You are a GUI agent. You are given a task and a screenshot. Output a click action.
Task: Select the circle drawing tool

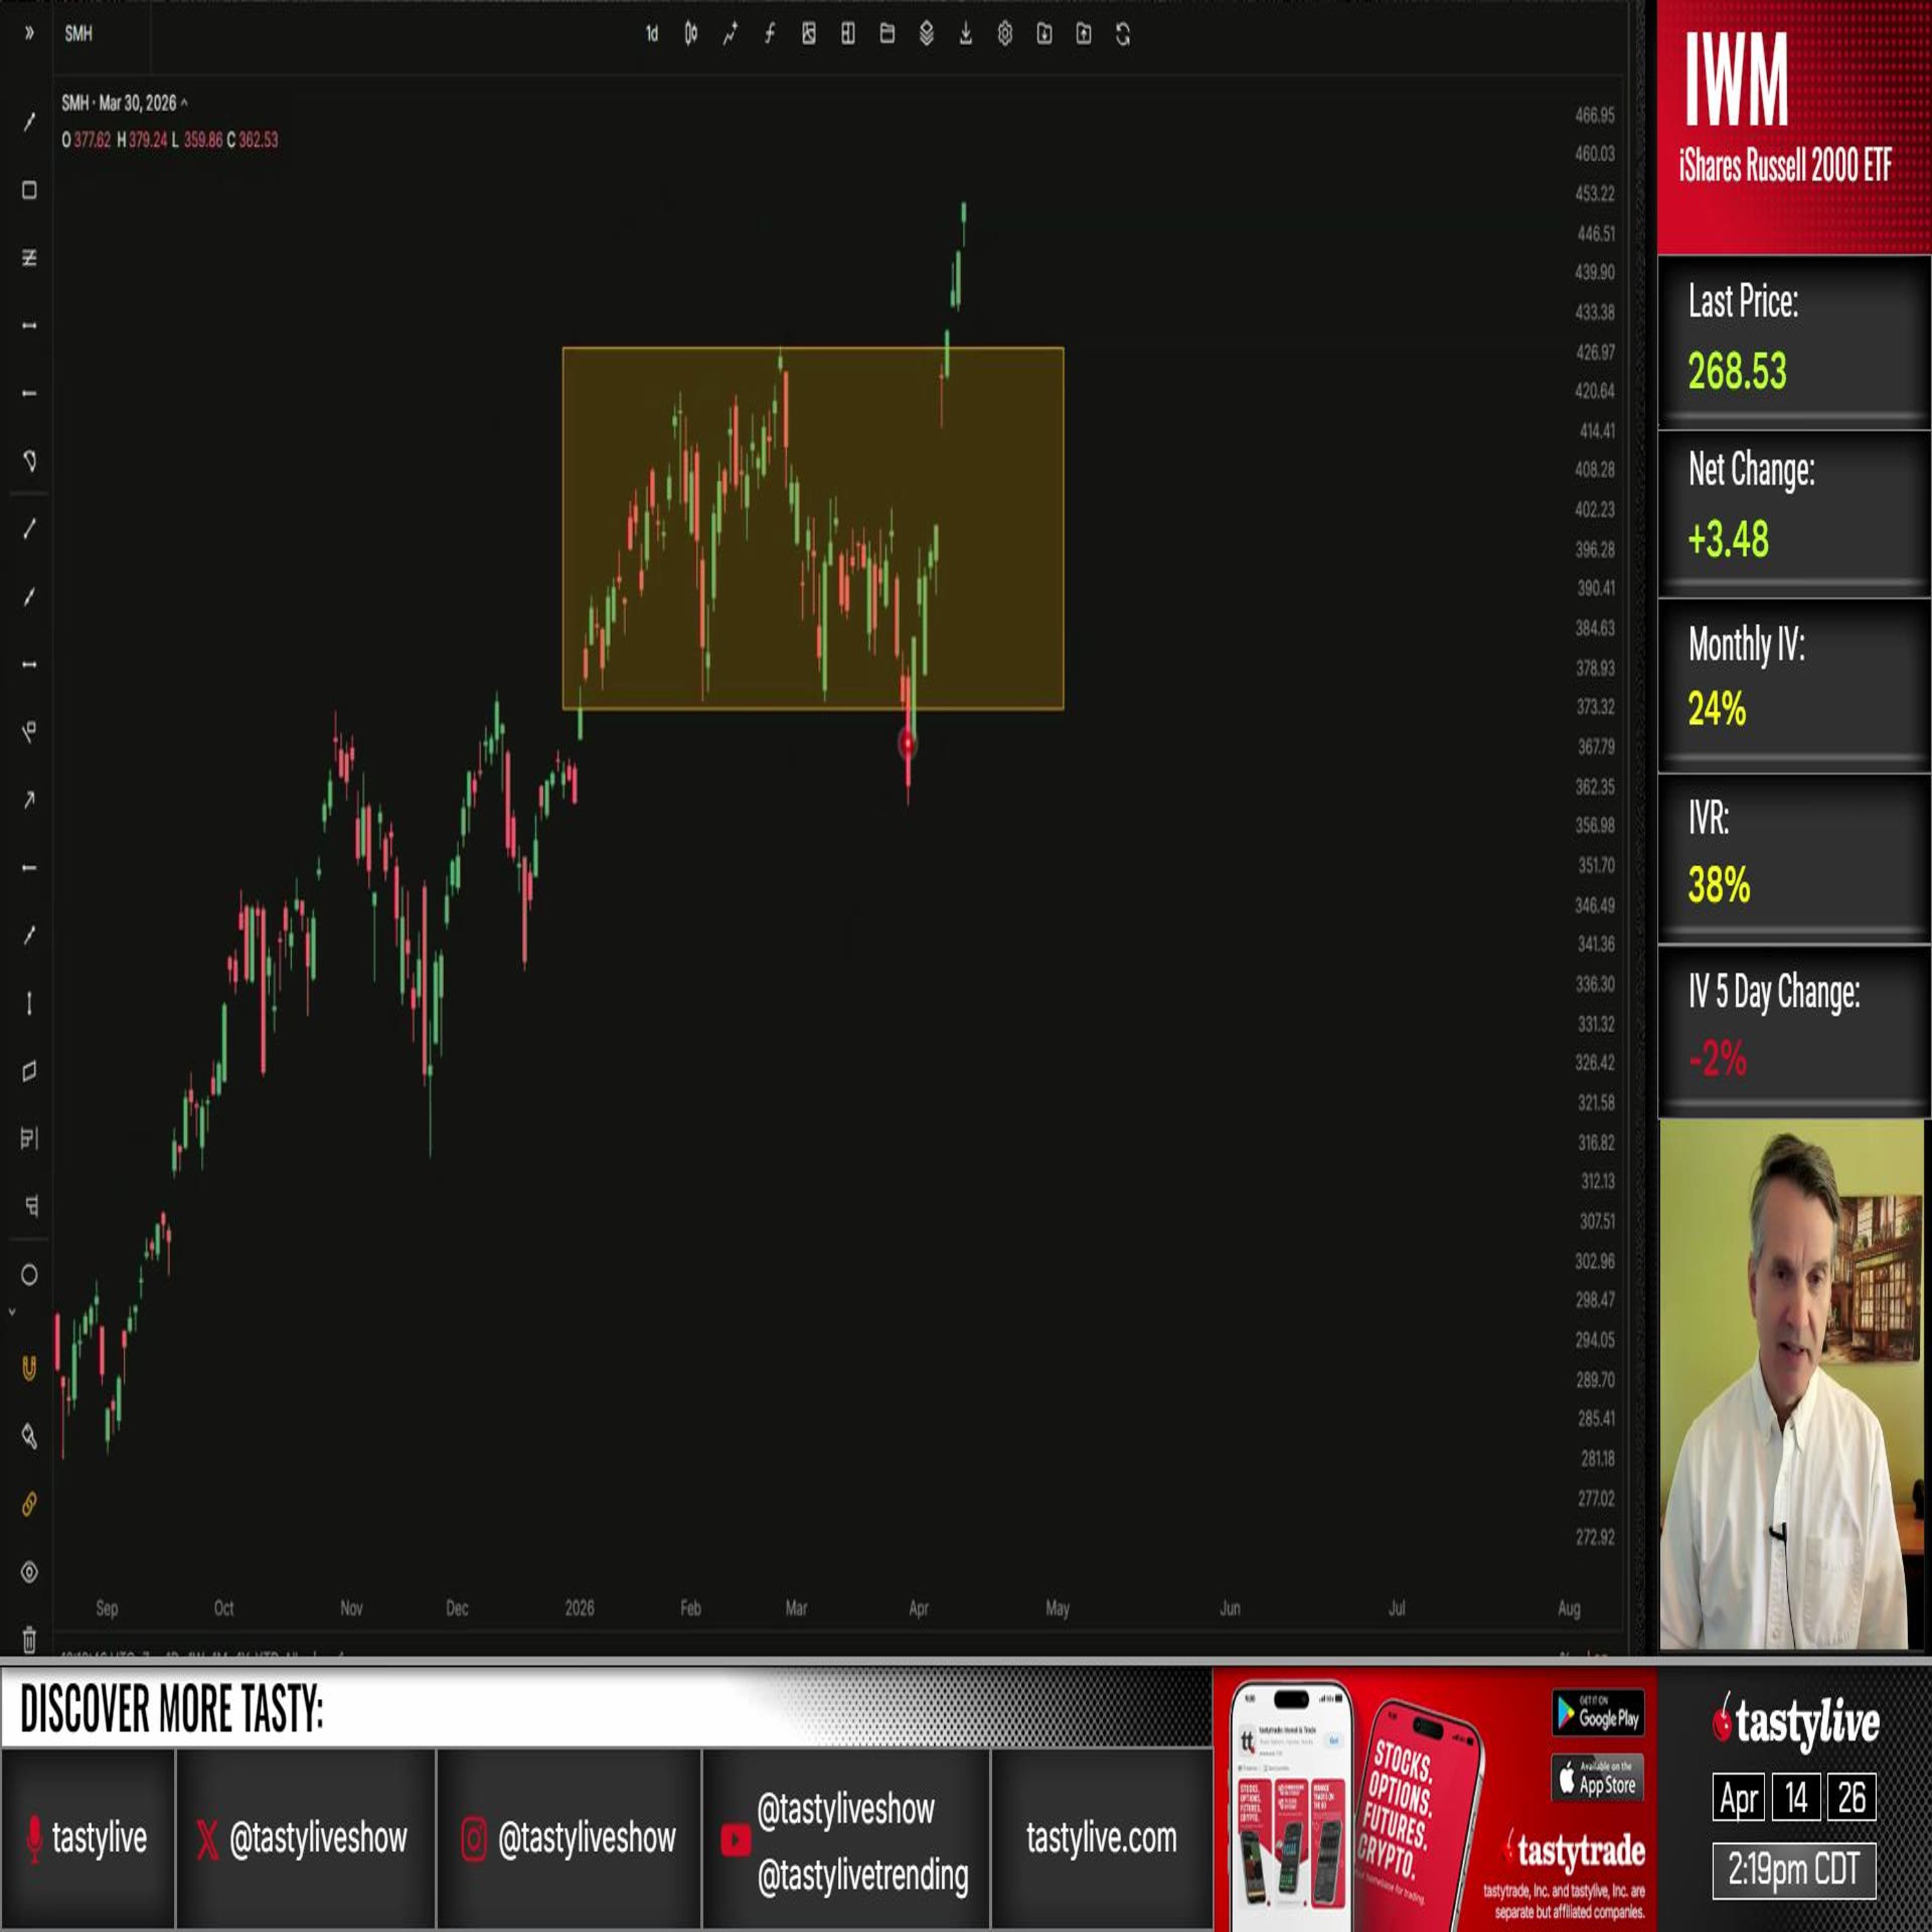pos(29,1275)
